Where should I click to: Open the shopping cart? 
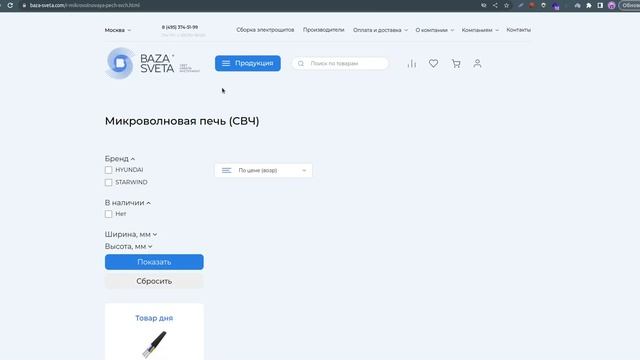click(456, 63)
